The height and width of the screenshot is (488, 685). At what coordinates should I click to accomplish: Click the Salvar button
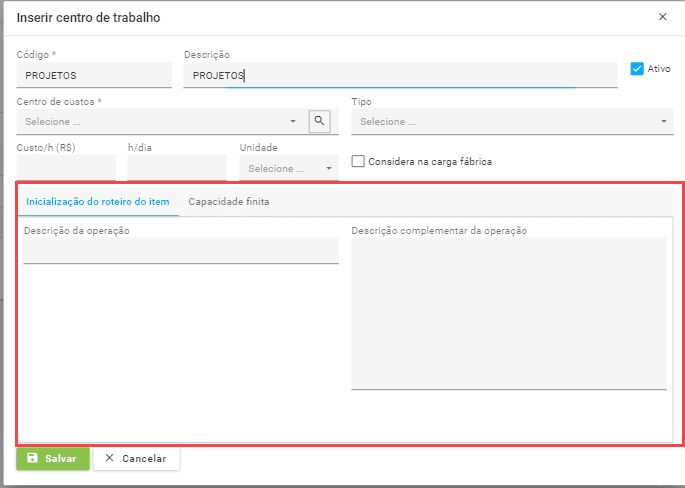point(52,458)
